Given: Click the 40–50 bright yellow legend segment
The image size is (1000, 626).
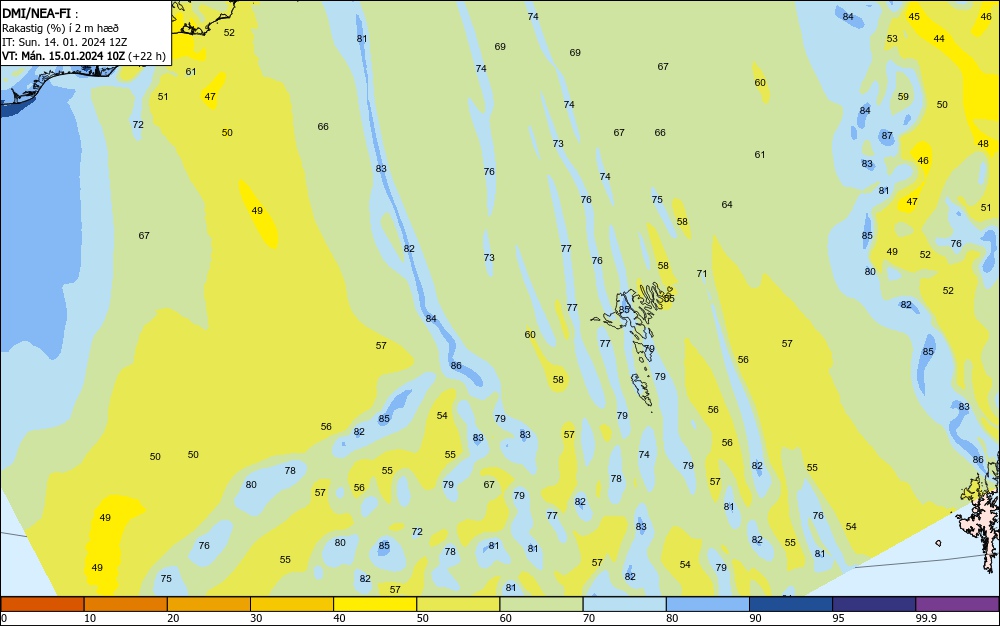Looking at the screenshot, I should pos(375,604).
